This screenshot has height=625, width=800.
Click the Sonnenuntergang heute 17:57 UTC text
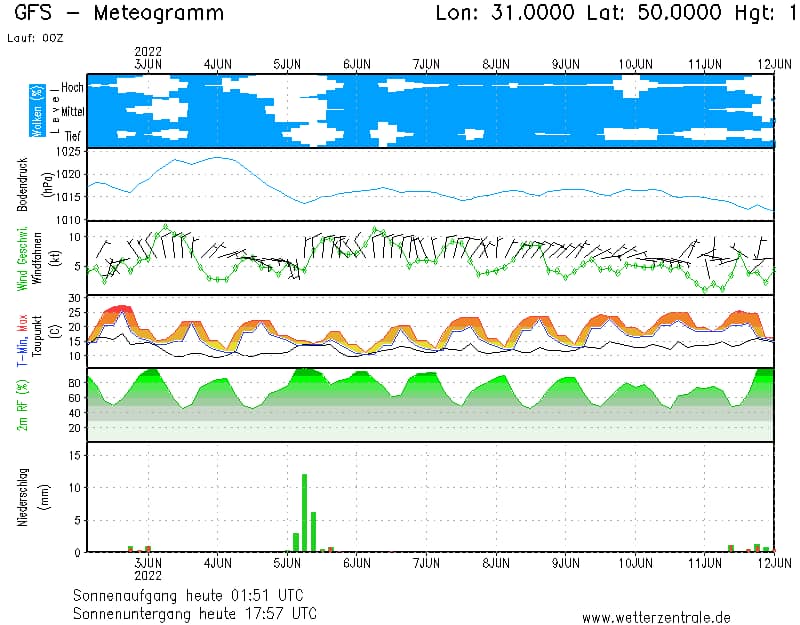point(195,612)
